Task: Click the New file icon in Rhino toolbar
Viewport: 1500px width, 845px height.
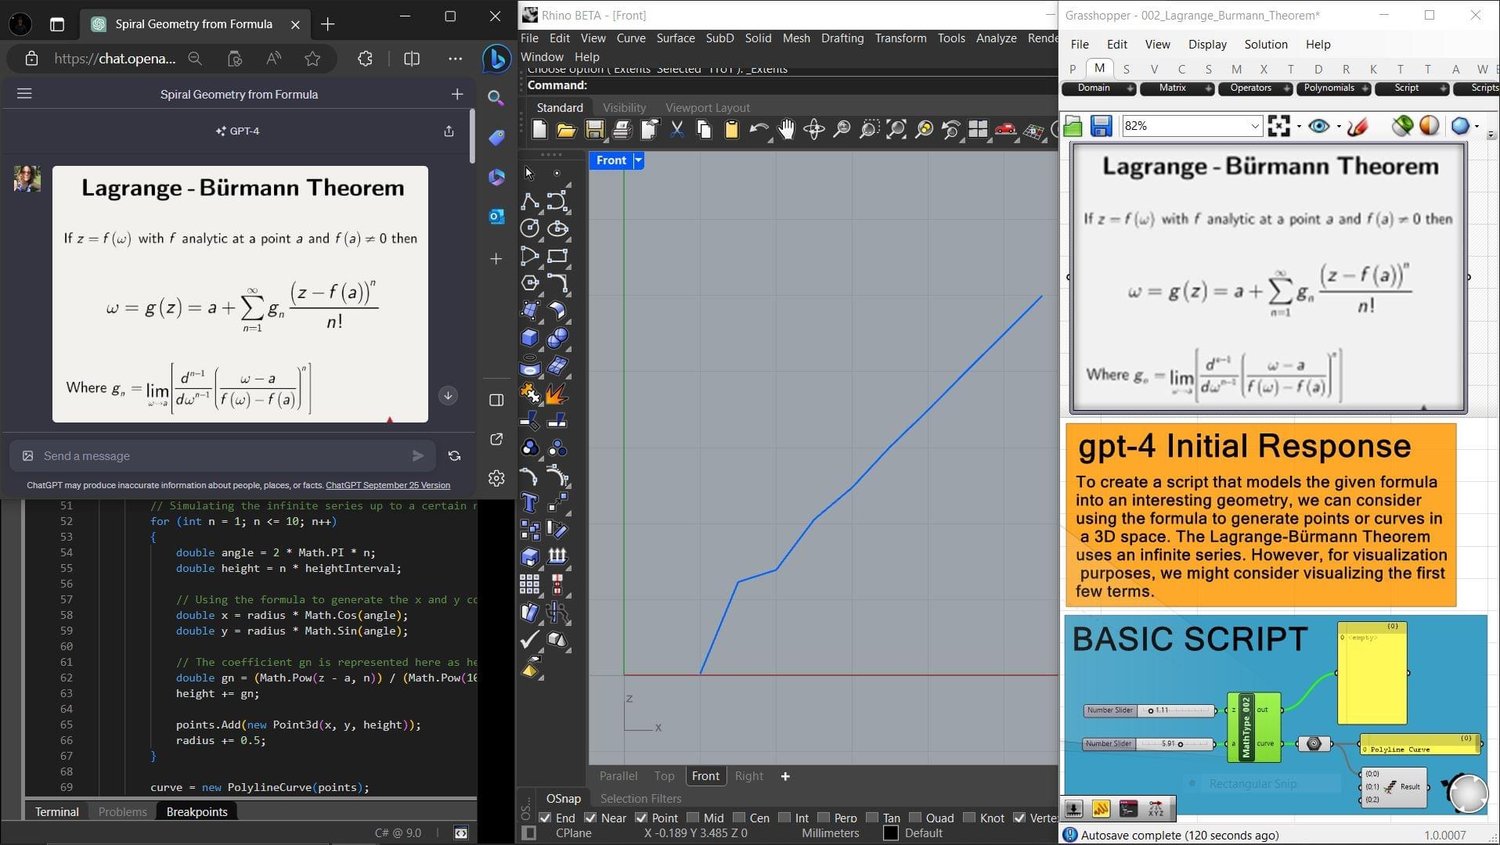Action: coord(540,129)
